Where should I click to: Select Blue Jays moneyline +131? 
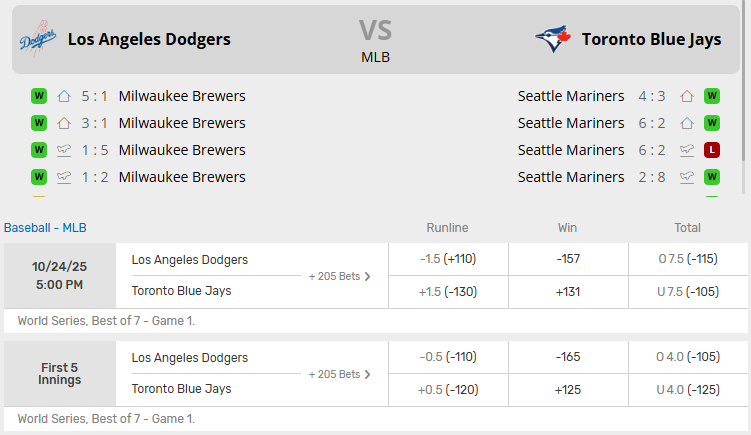567,291
